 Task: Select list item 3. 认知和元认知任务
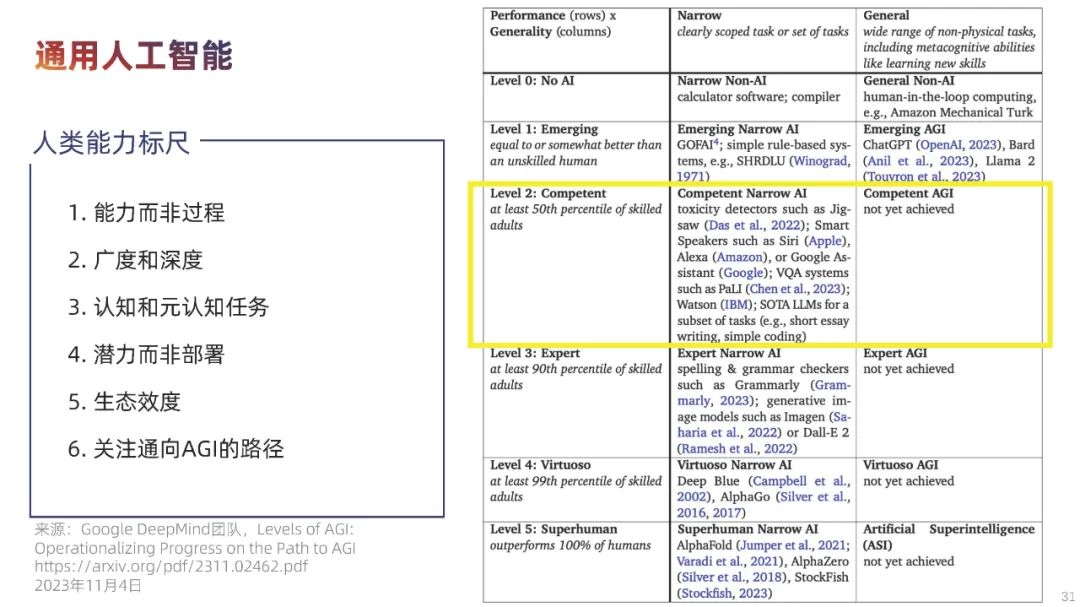[x=168, y=307]
